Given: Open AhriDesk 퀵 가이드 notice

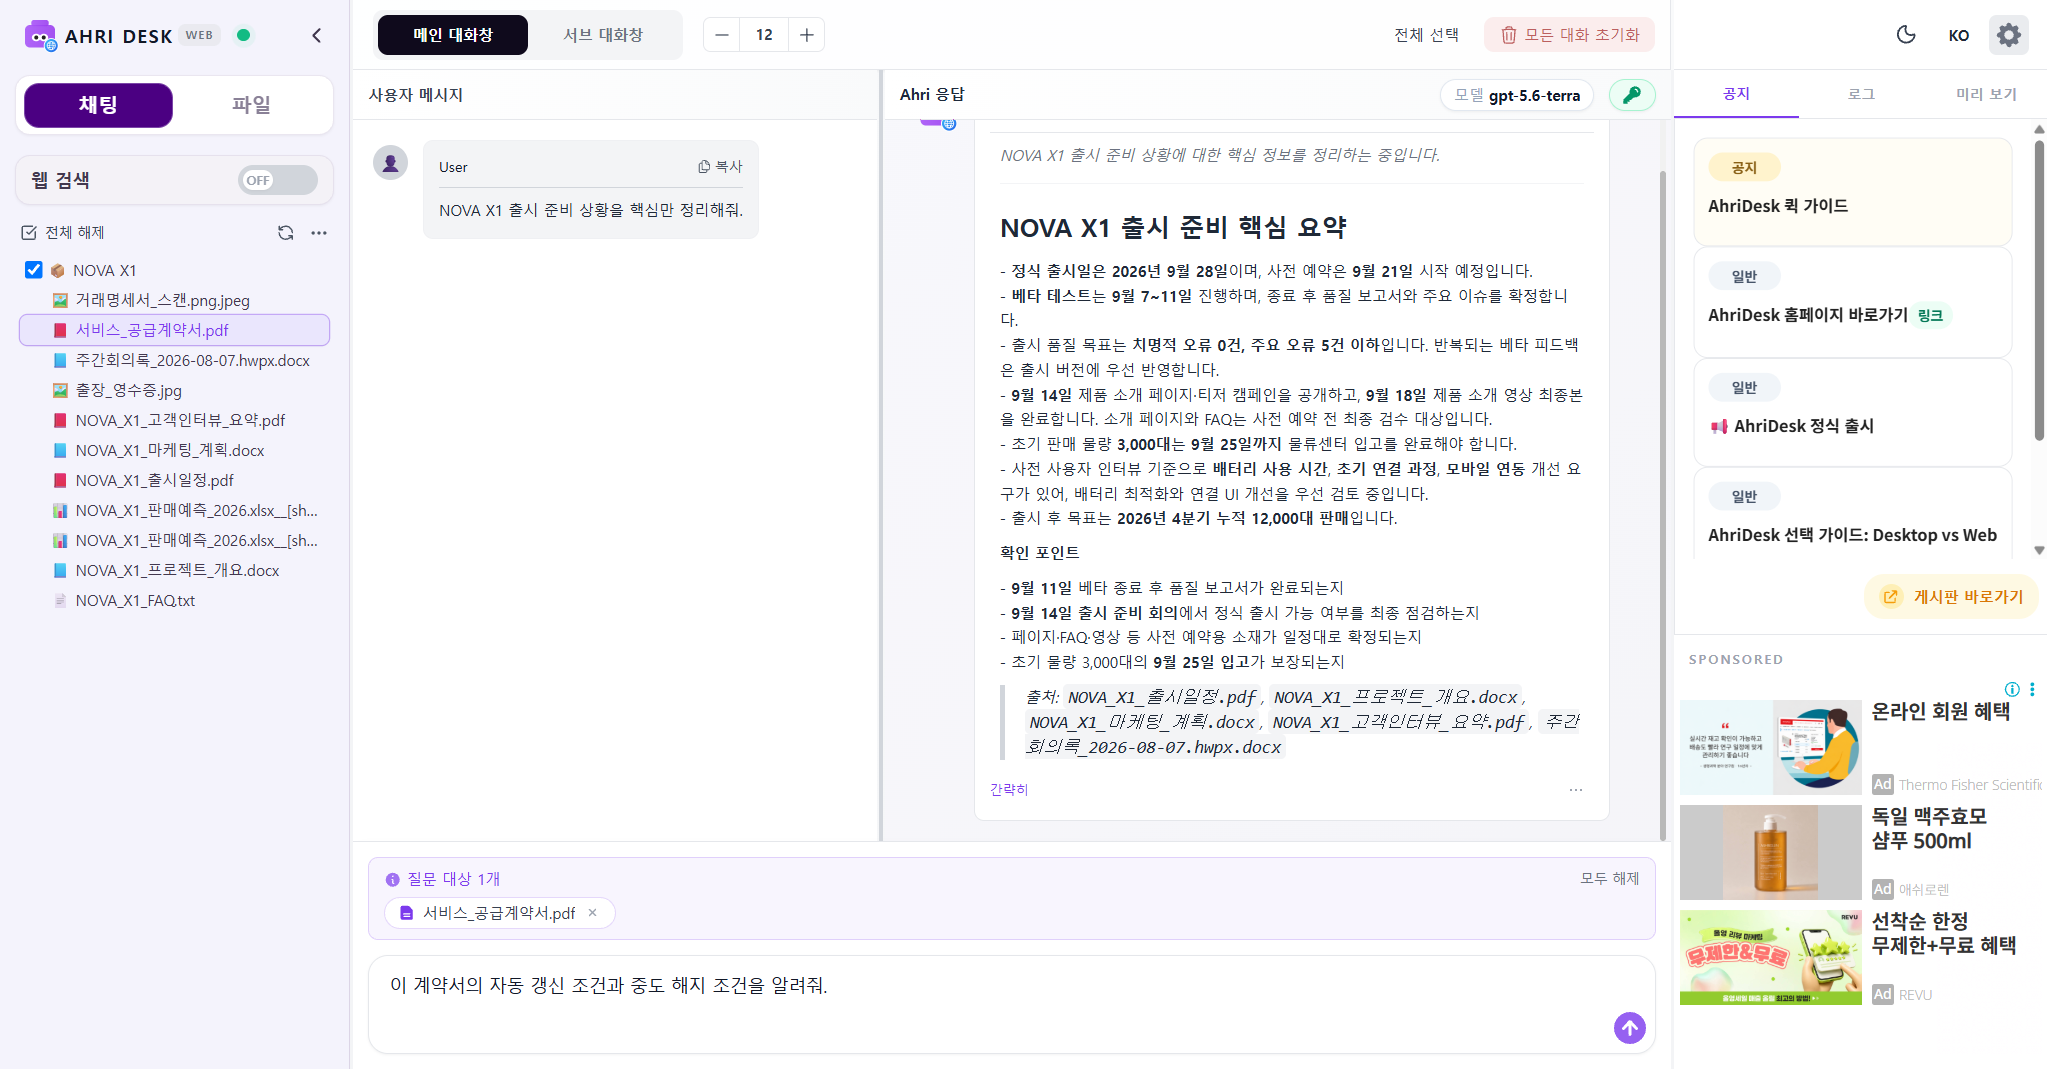Looking at the screenshot, I should (x=1852, y=192).
